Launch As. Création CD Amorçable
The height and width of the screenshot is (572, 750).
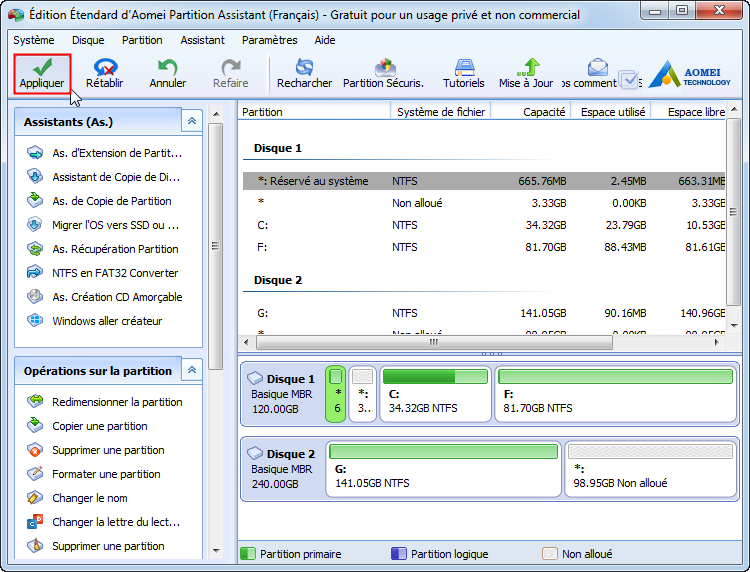point(105,297)
